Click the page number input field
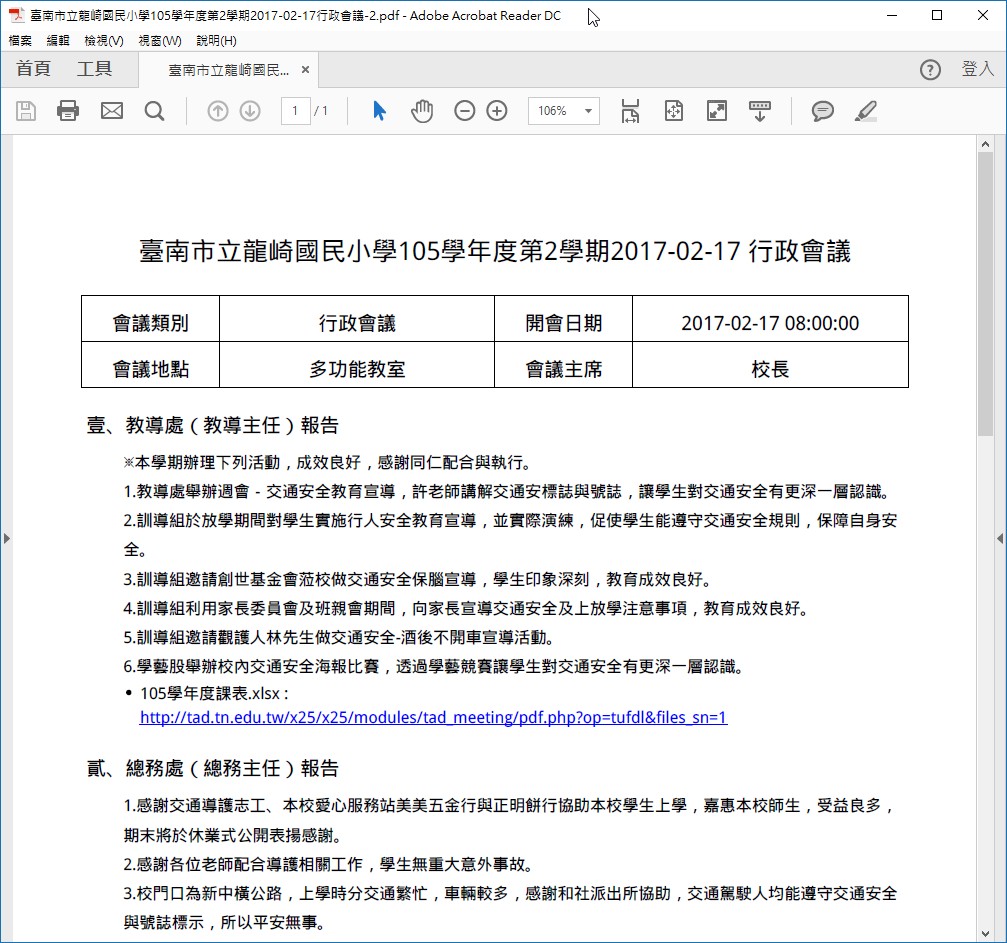Screen dimensions: 1007x943 pyautogui.click(x=295, y=111)
